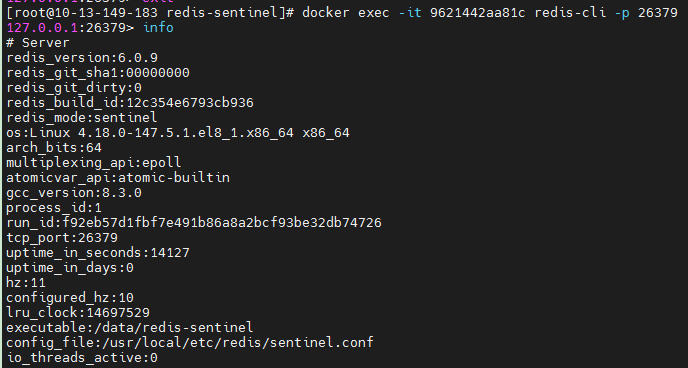Click the 127.0.0.1:26379 prompt text
The height and width of the screenshot is (368, 688).
click(70, 28)
